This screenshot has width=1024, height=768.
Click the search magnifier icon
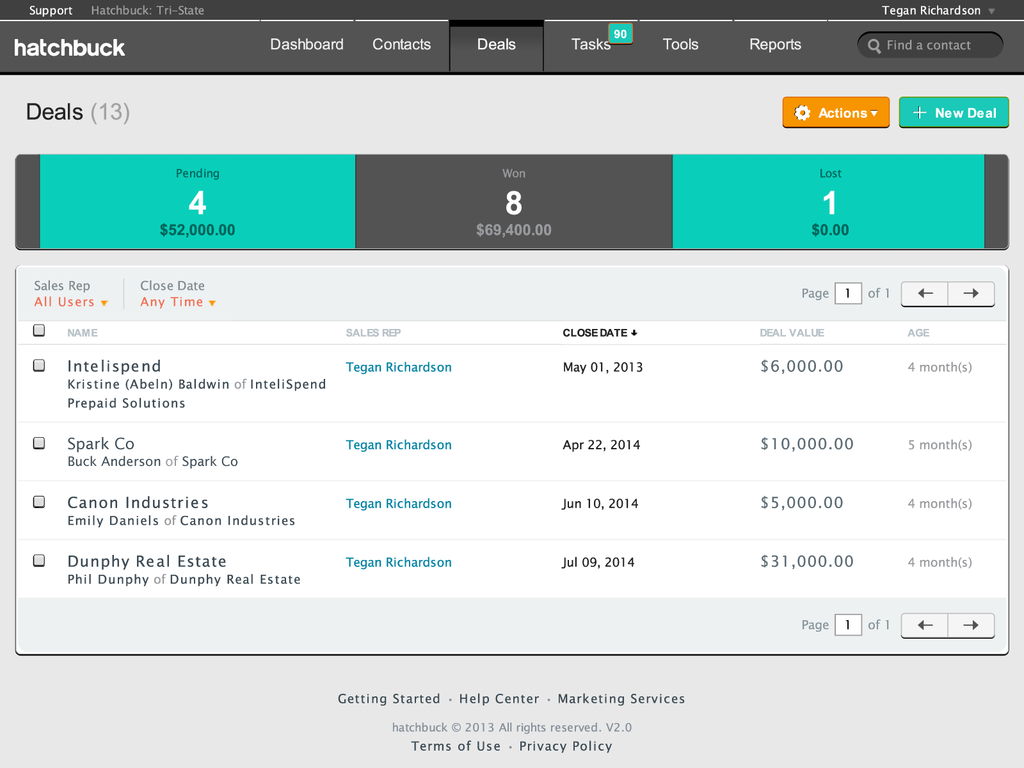tap(874, 46)
